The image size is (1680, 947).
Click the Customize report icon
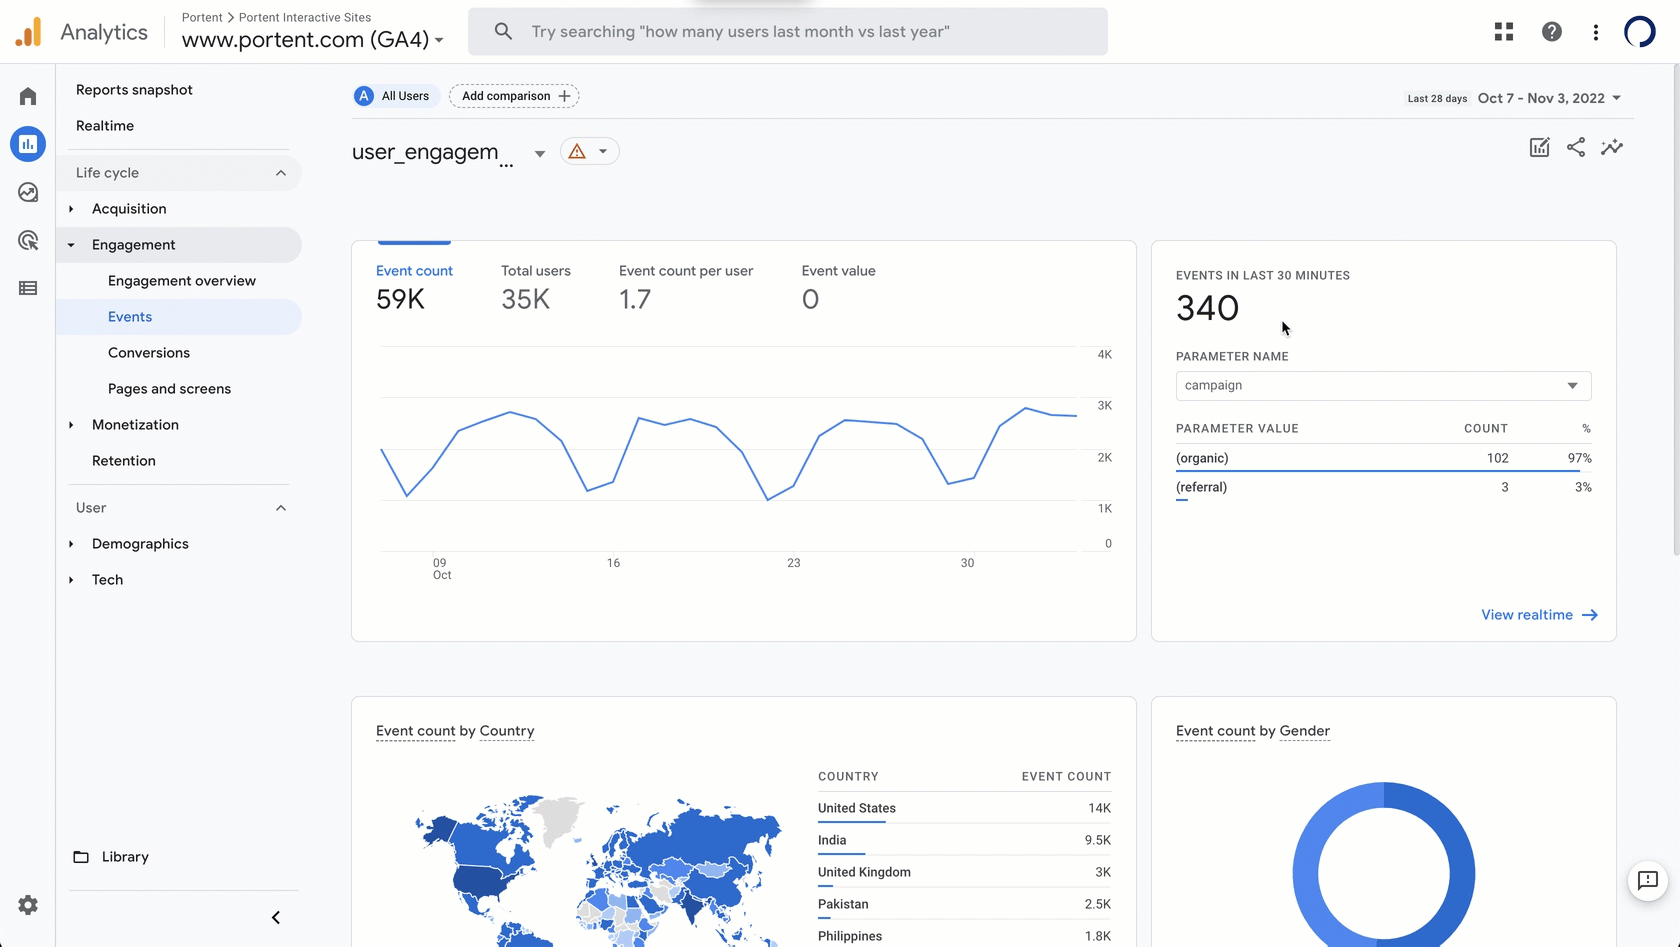pos(1539,148)
